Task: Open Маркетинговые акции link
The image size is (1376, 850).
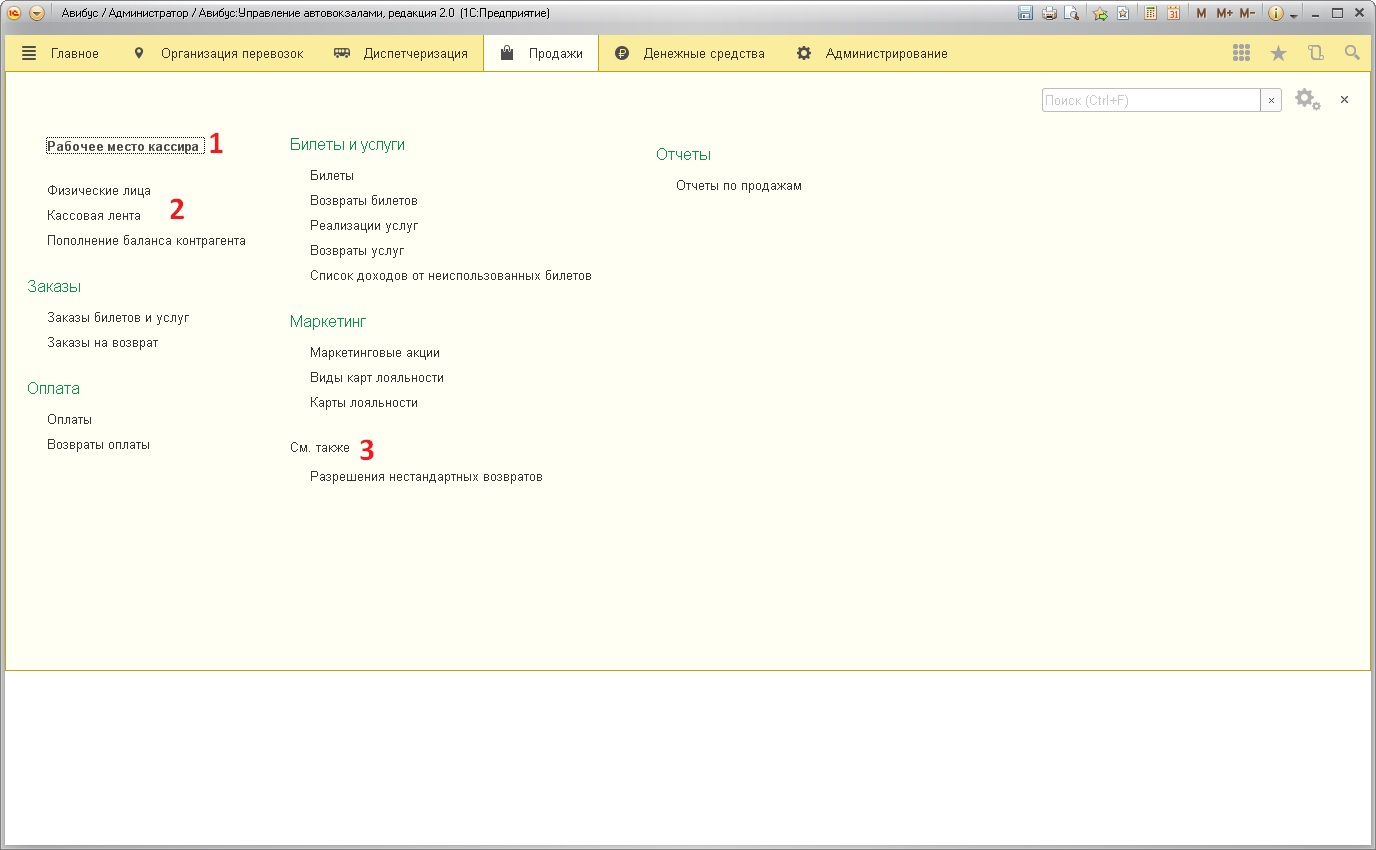Action: click(x=375, y=352)
